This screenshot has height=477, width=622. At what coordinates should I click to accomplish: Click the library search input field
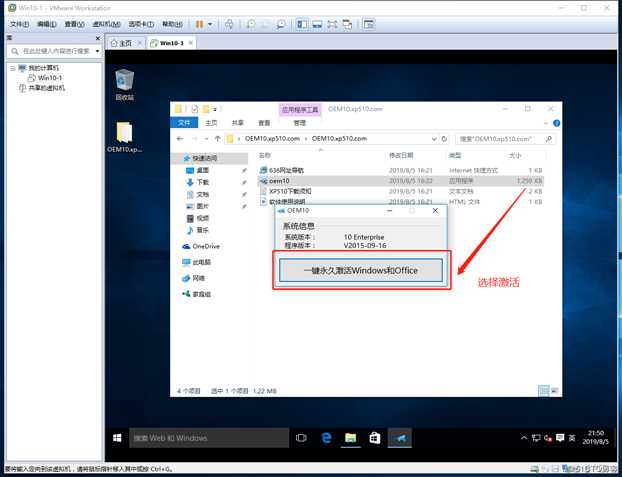[56, 51]
